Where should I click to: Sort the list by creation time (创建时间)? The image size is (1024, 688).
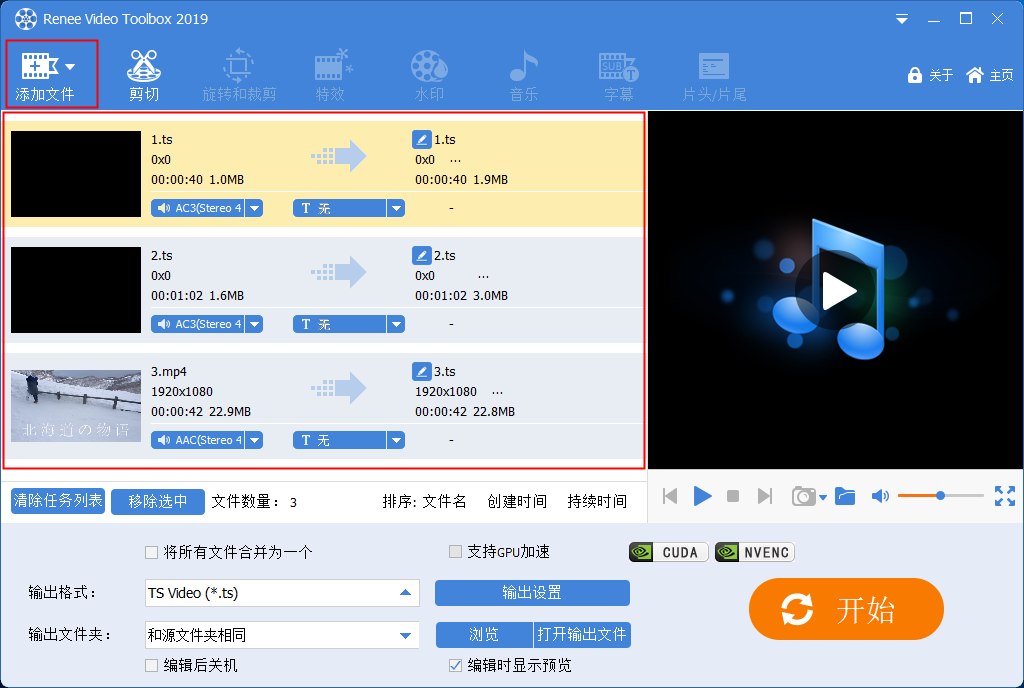(x=517, y=502)
